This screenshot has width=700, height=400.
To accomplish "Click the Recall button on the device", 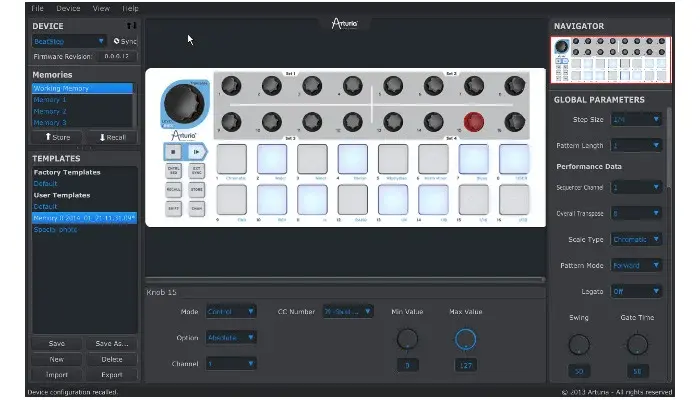I will tap(173, 190).
